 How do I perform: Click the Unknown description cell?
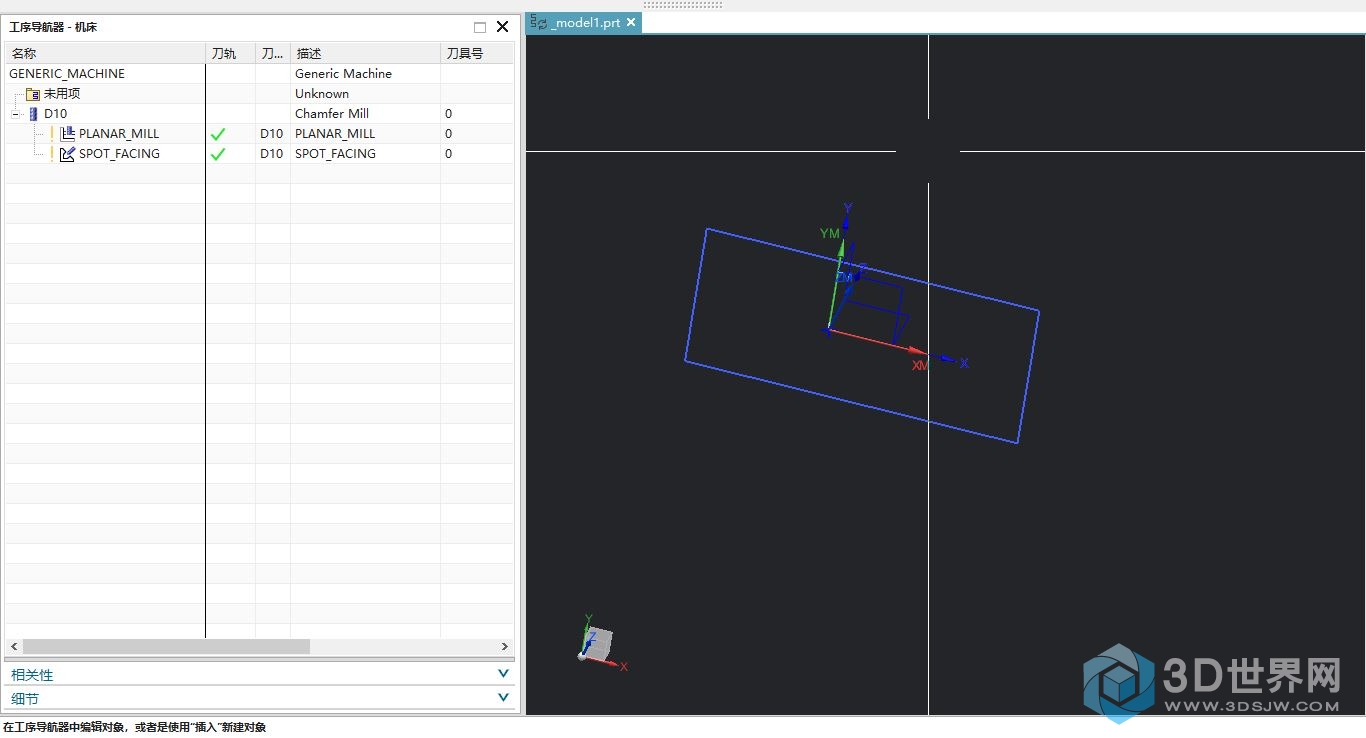coord(322,94)
